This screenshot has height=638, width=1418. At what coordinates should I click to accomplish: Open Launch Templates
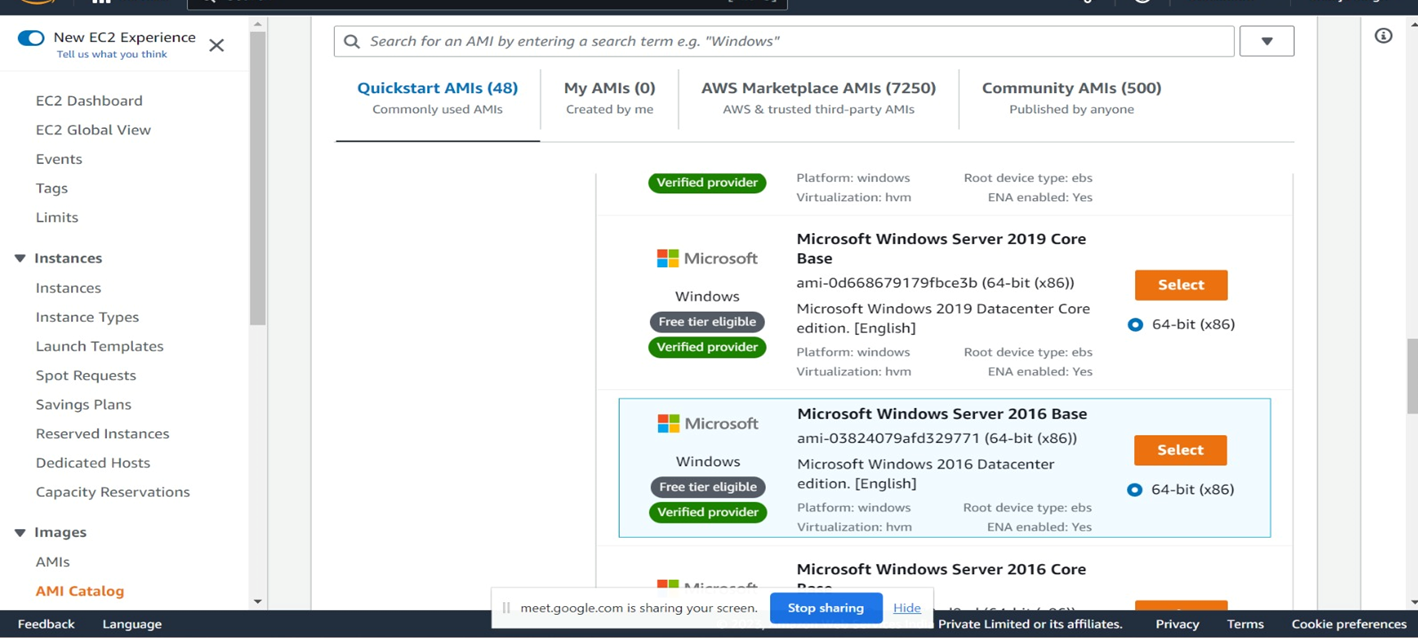click(99, 345)
